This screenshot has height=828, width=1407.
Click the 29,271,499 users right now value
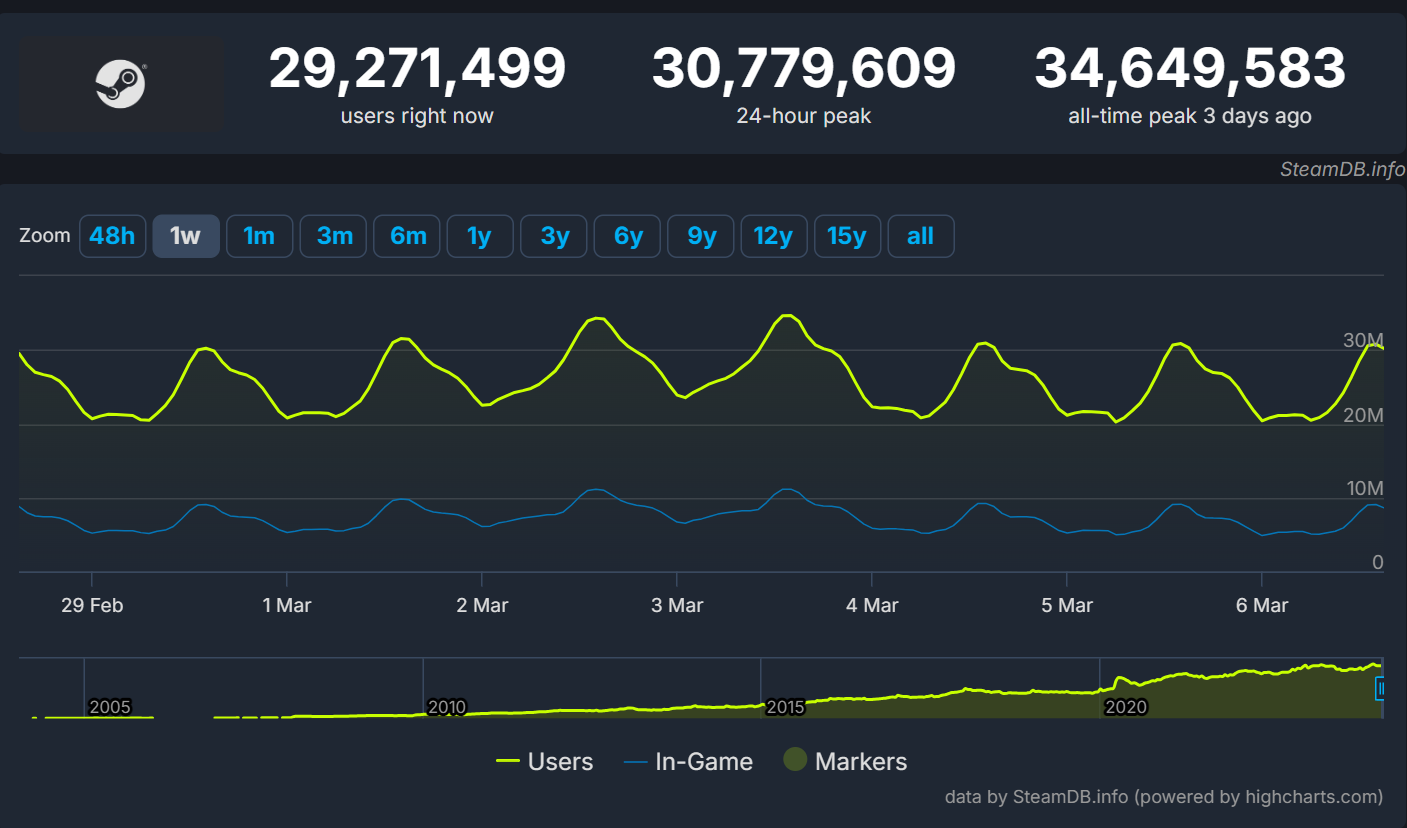click(x=417, y=69)
